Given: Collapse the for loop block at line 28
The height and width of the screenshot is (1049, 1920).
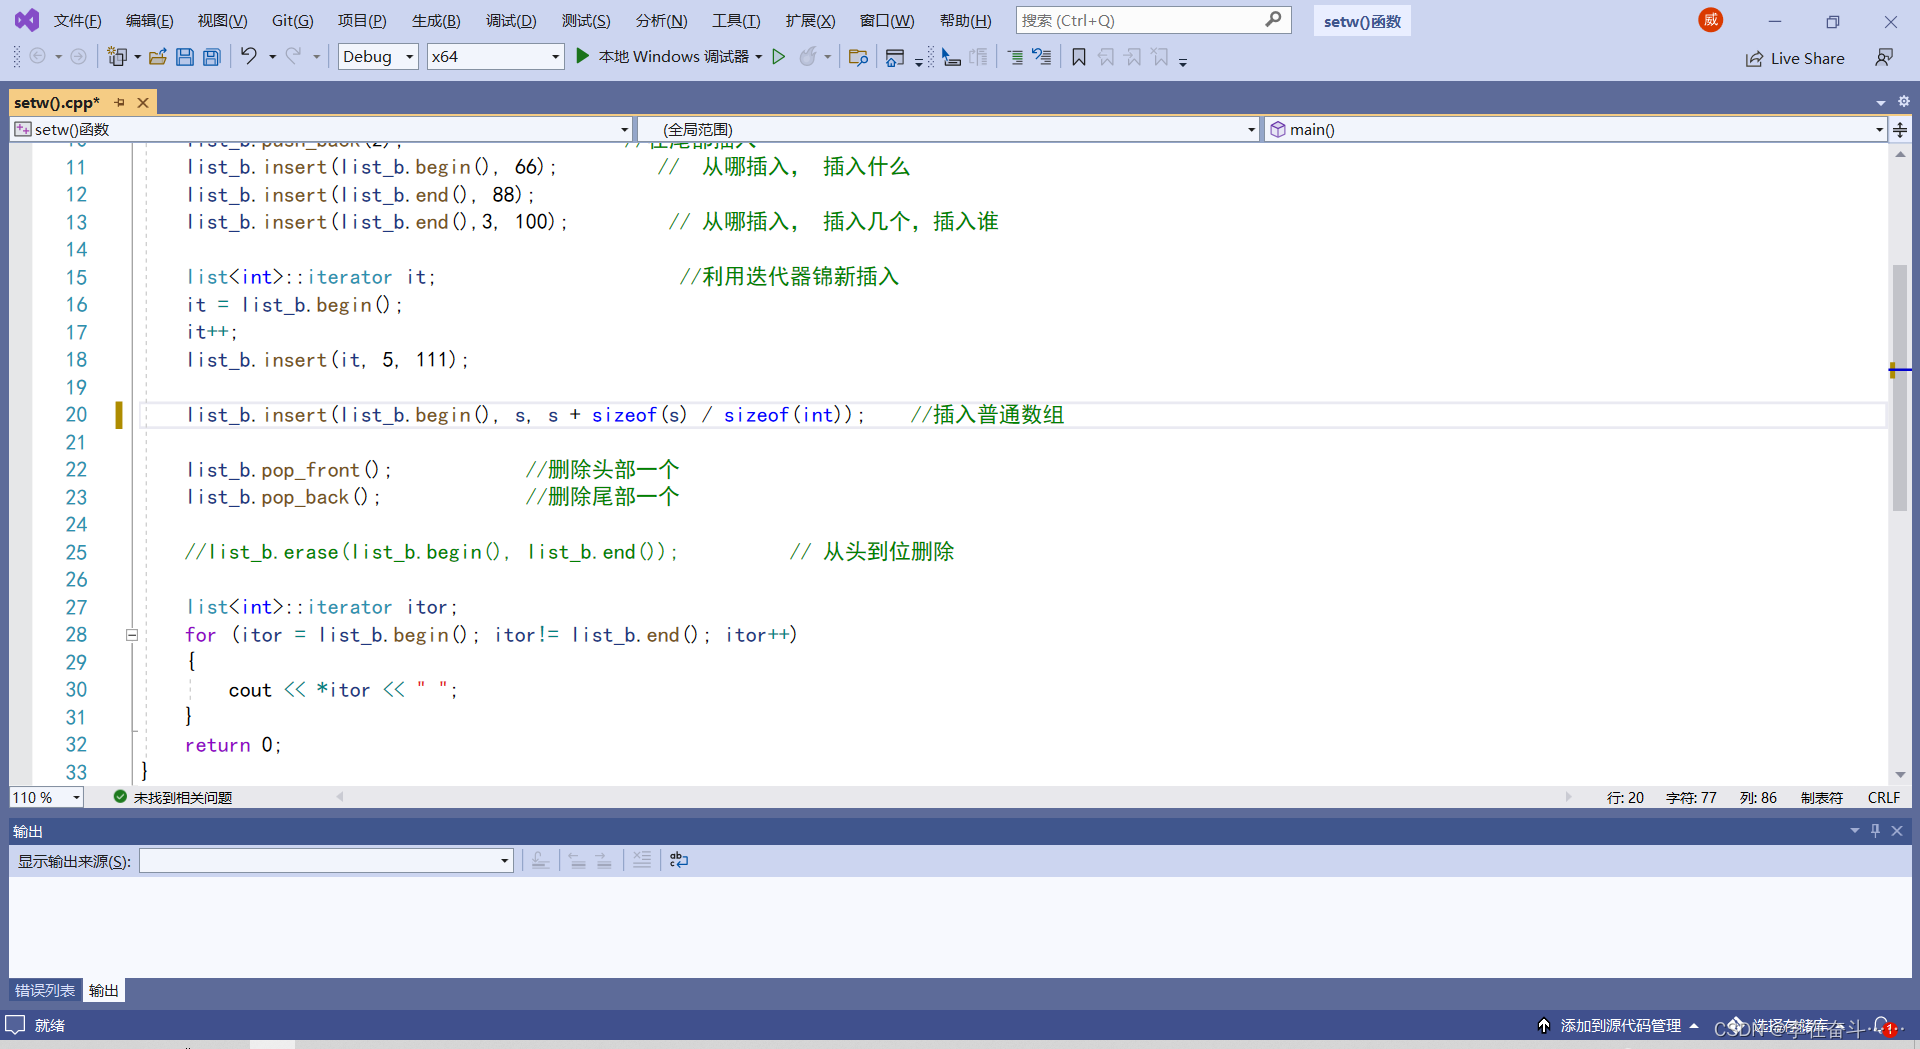Looking at the screenshot, I should (x=131, y=635).
